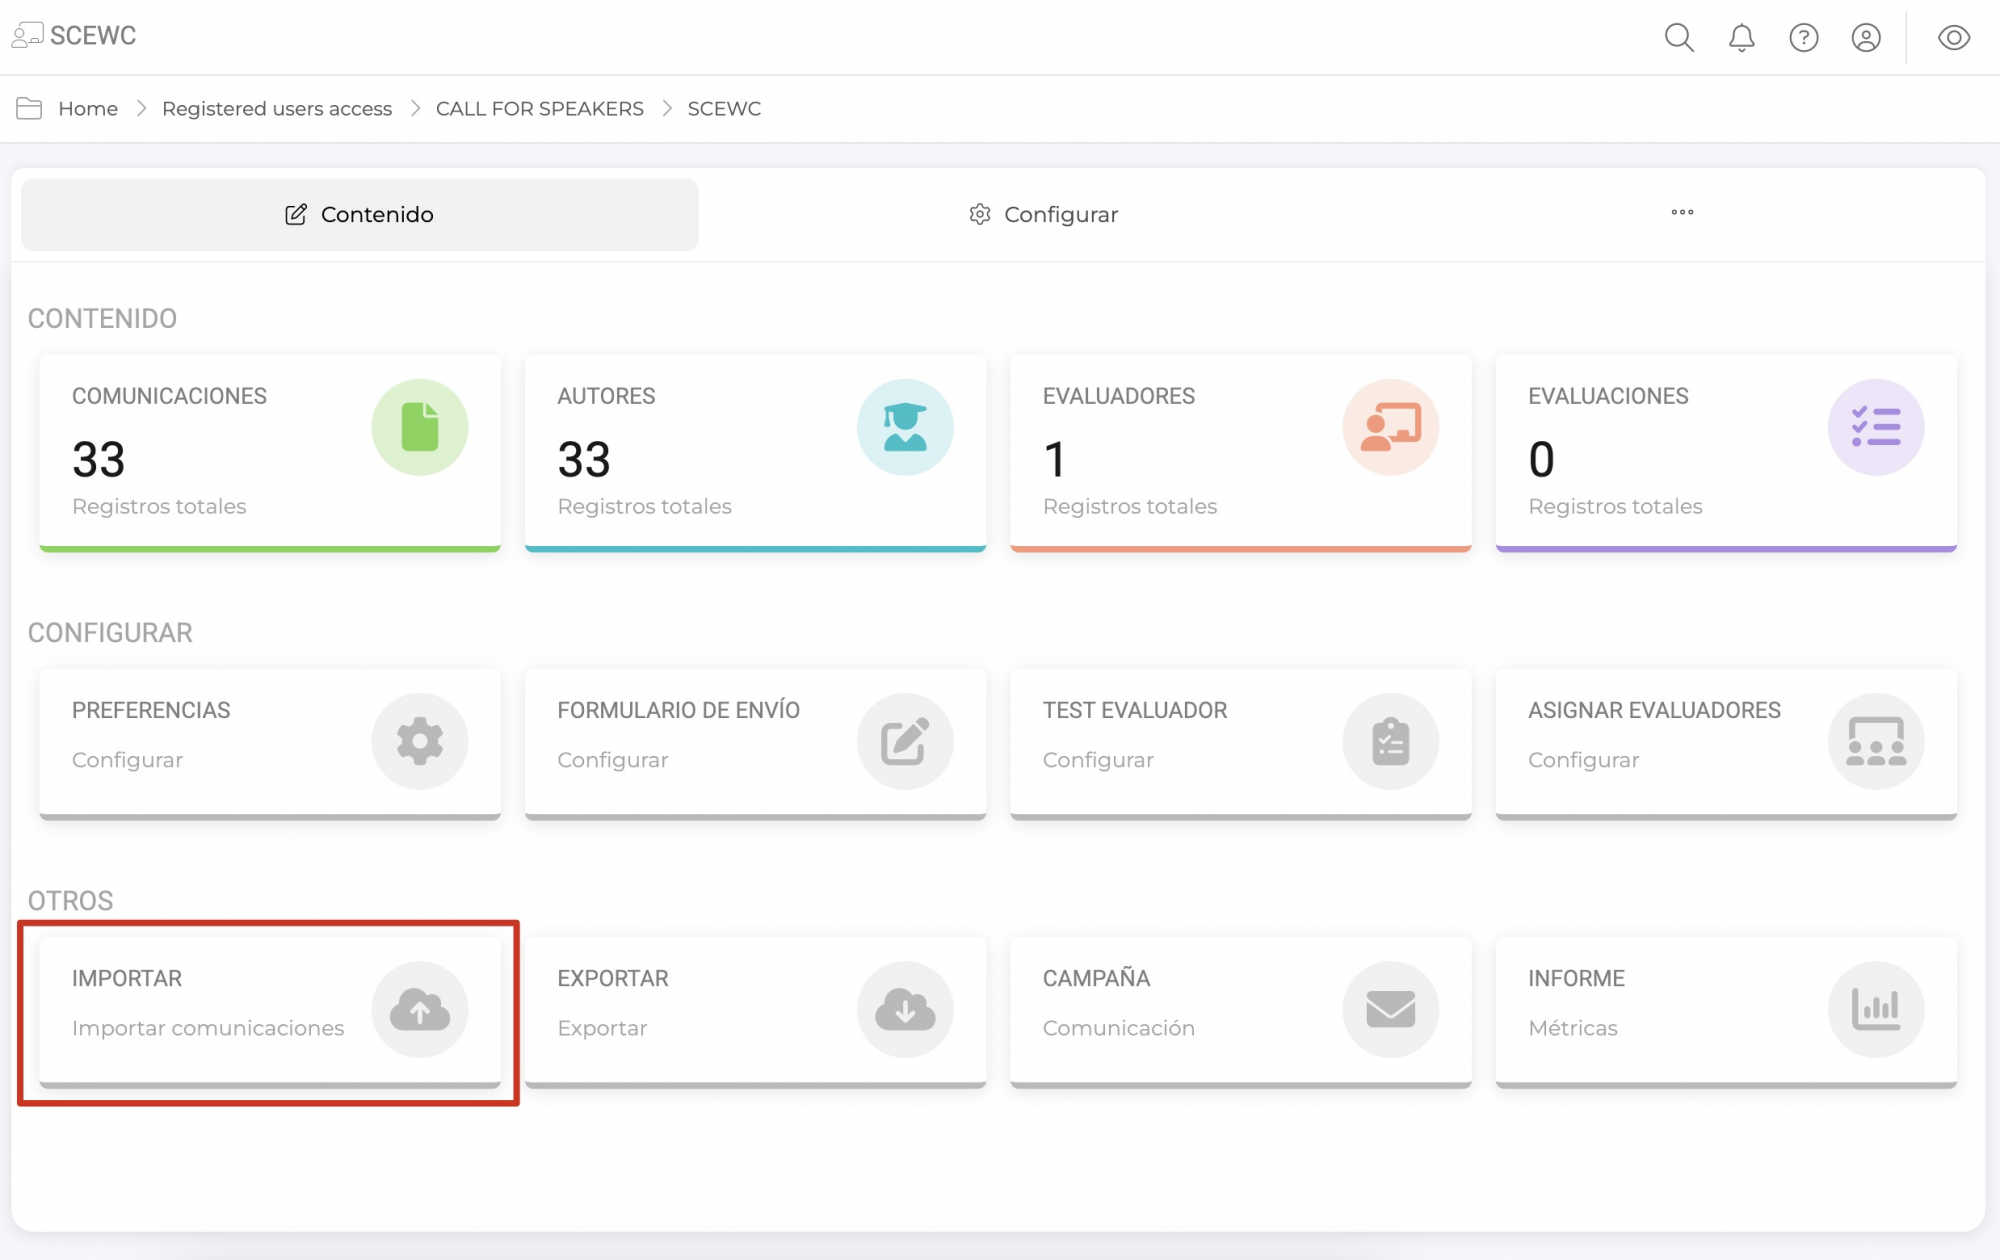Click 'Configurar' under Preferencias
The image size is (2000, 1260).
(127, 760)
